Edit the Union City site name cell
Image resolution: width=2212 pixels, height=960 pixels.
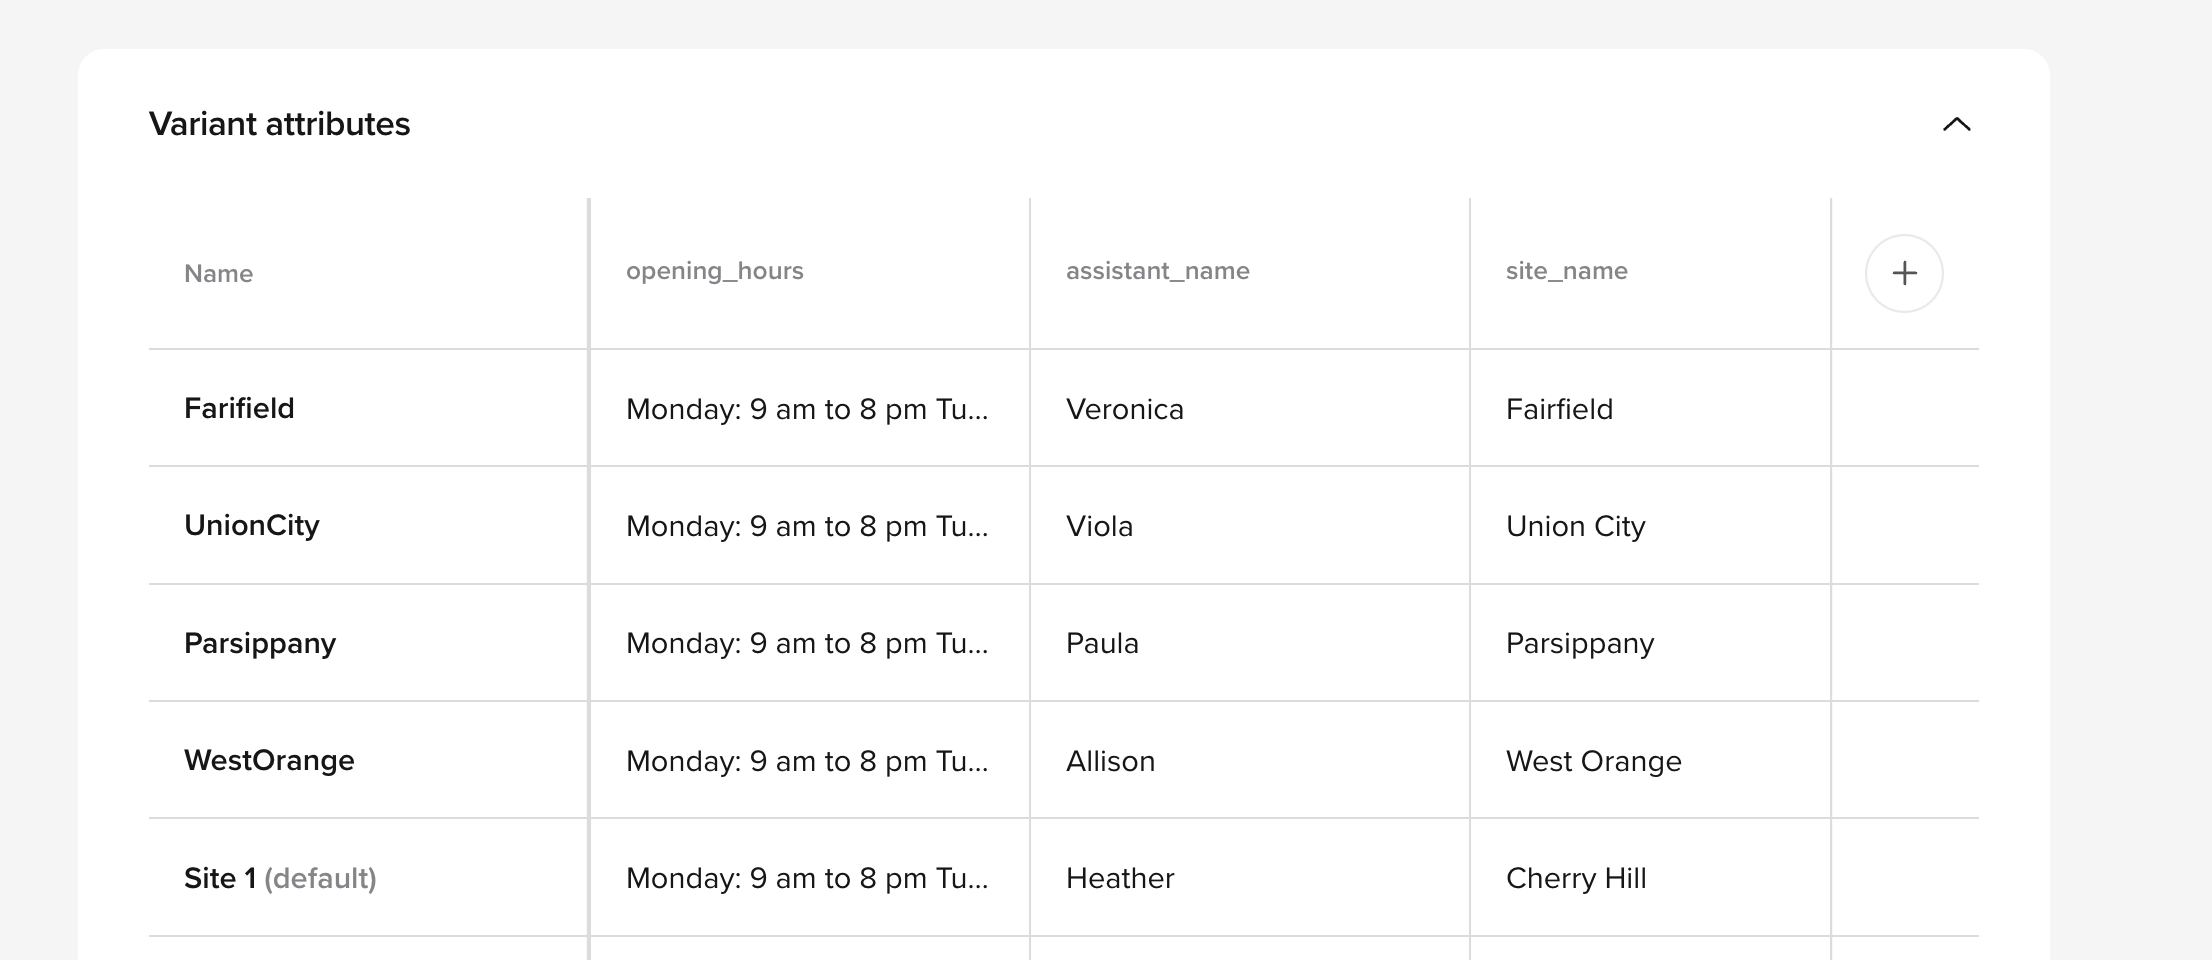tap(1575, 526)
